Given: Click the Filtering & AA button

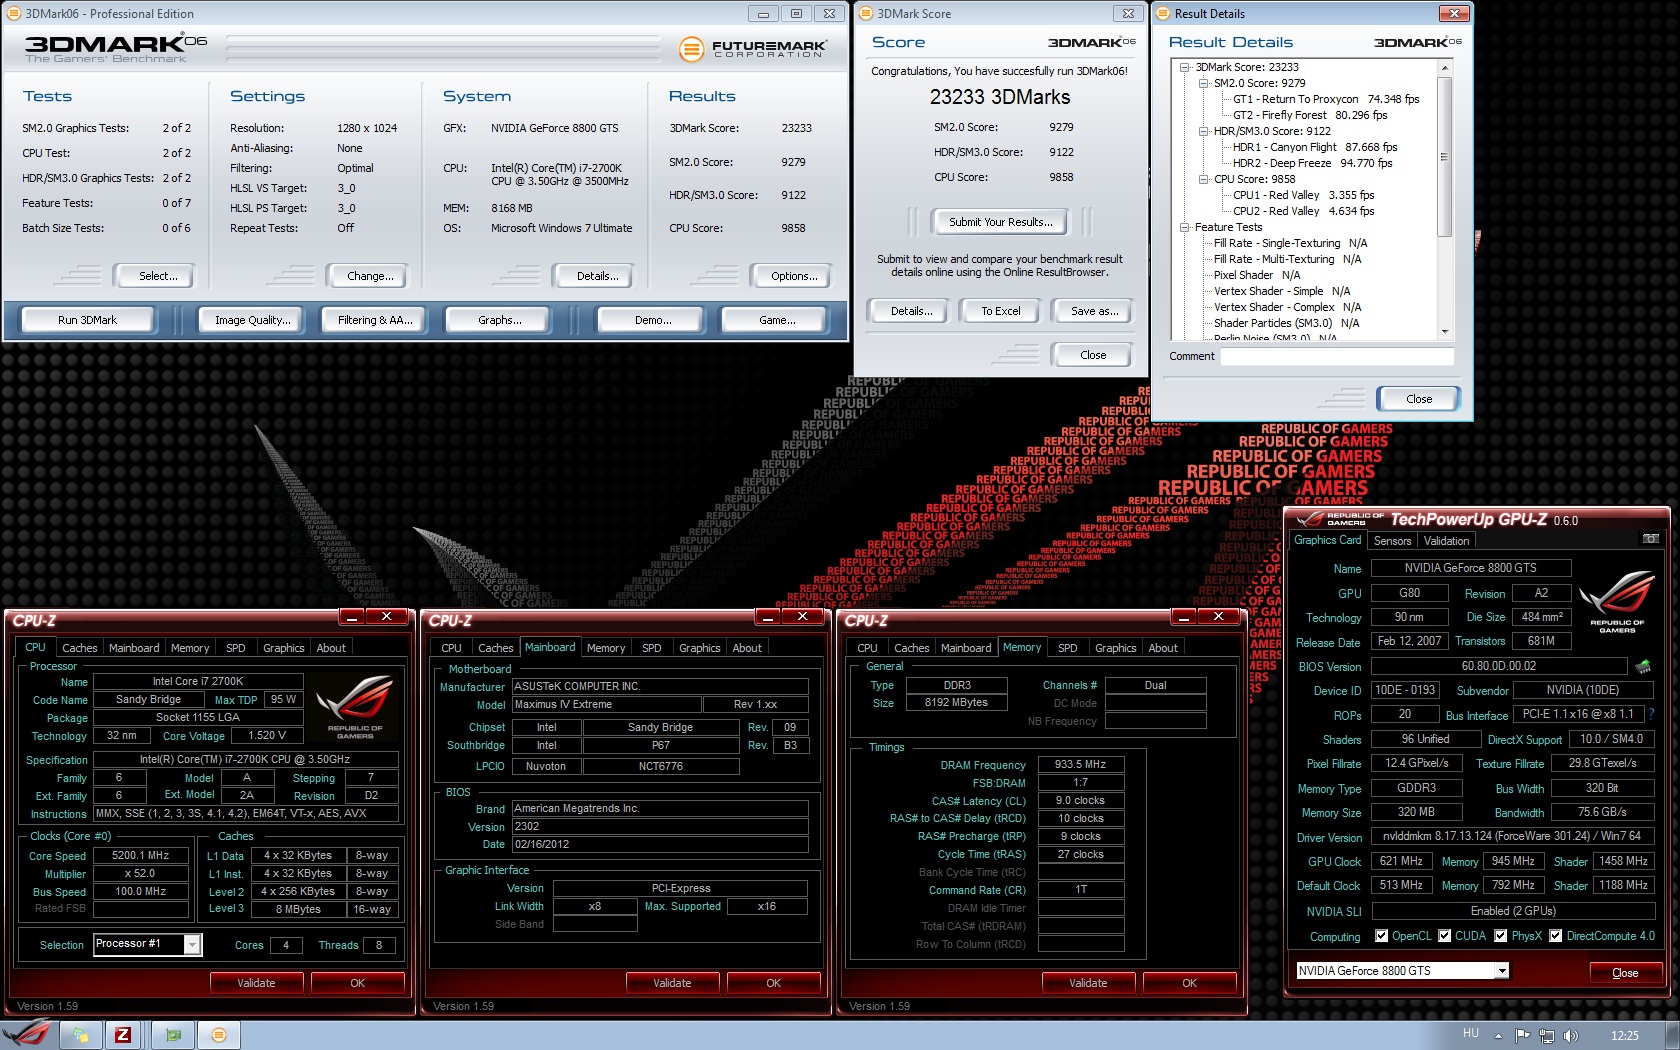Looking at the screenshot, I should (375, 320).
